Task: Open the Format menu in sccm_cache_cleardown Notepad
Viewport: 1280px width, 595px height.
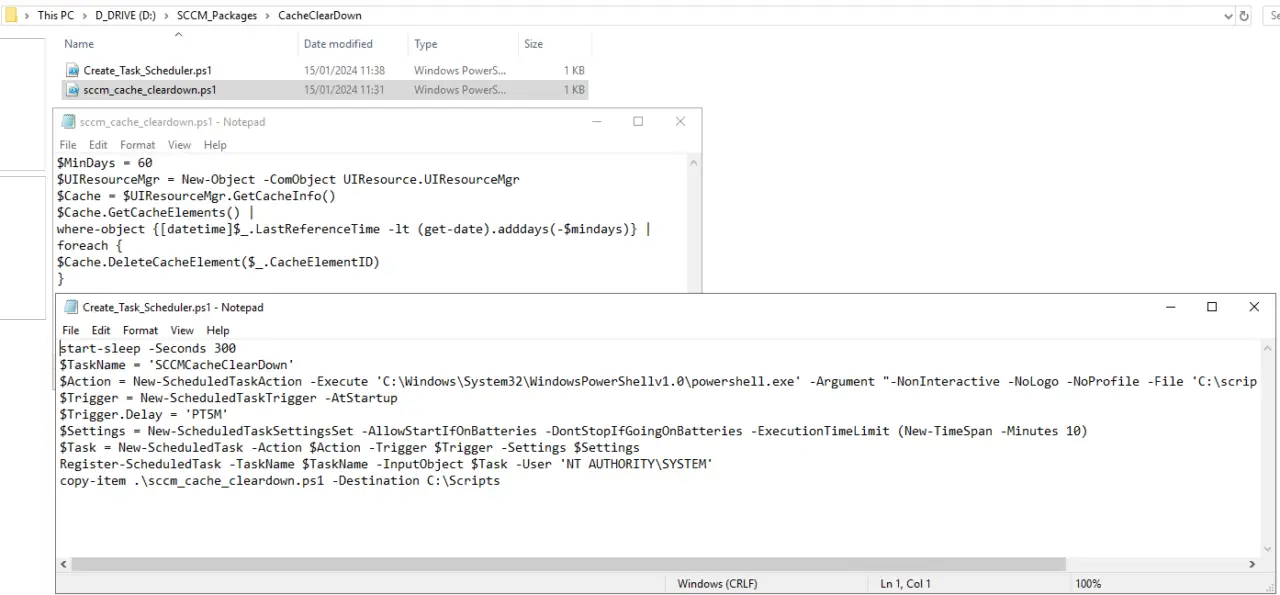Action: coord(137,144)
